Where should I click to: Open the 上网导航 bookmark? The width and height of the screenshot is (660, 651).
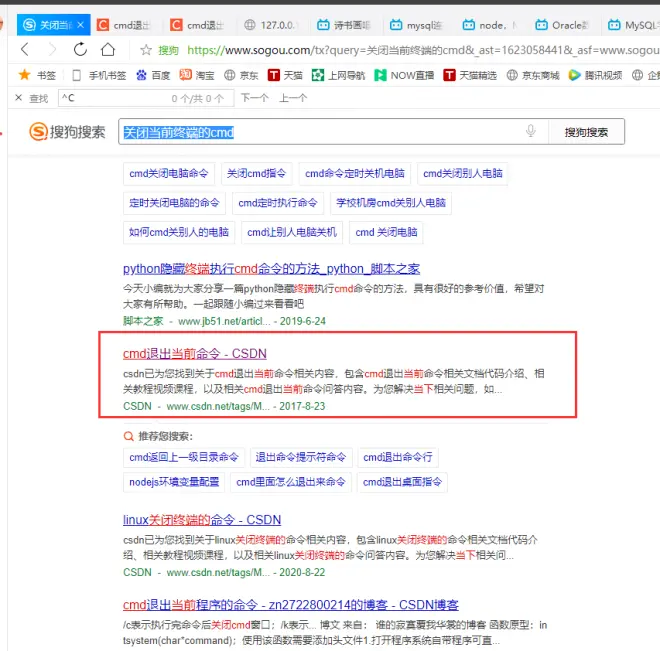pos(338,75)
